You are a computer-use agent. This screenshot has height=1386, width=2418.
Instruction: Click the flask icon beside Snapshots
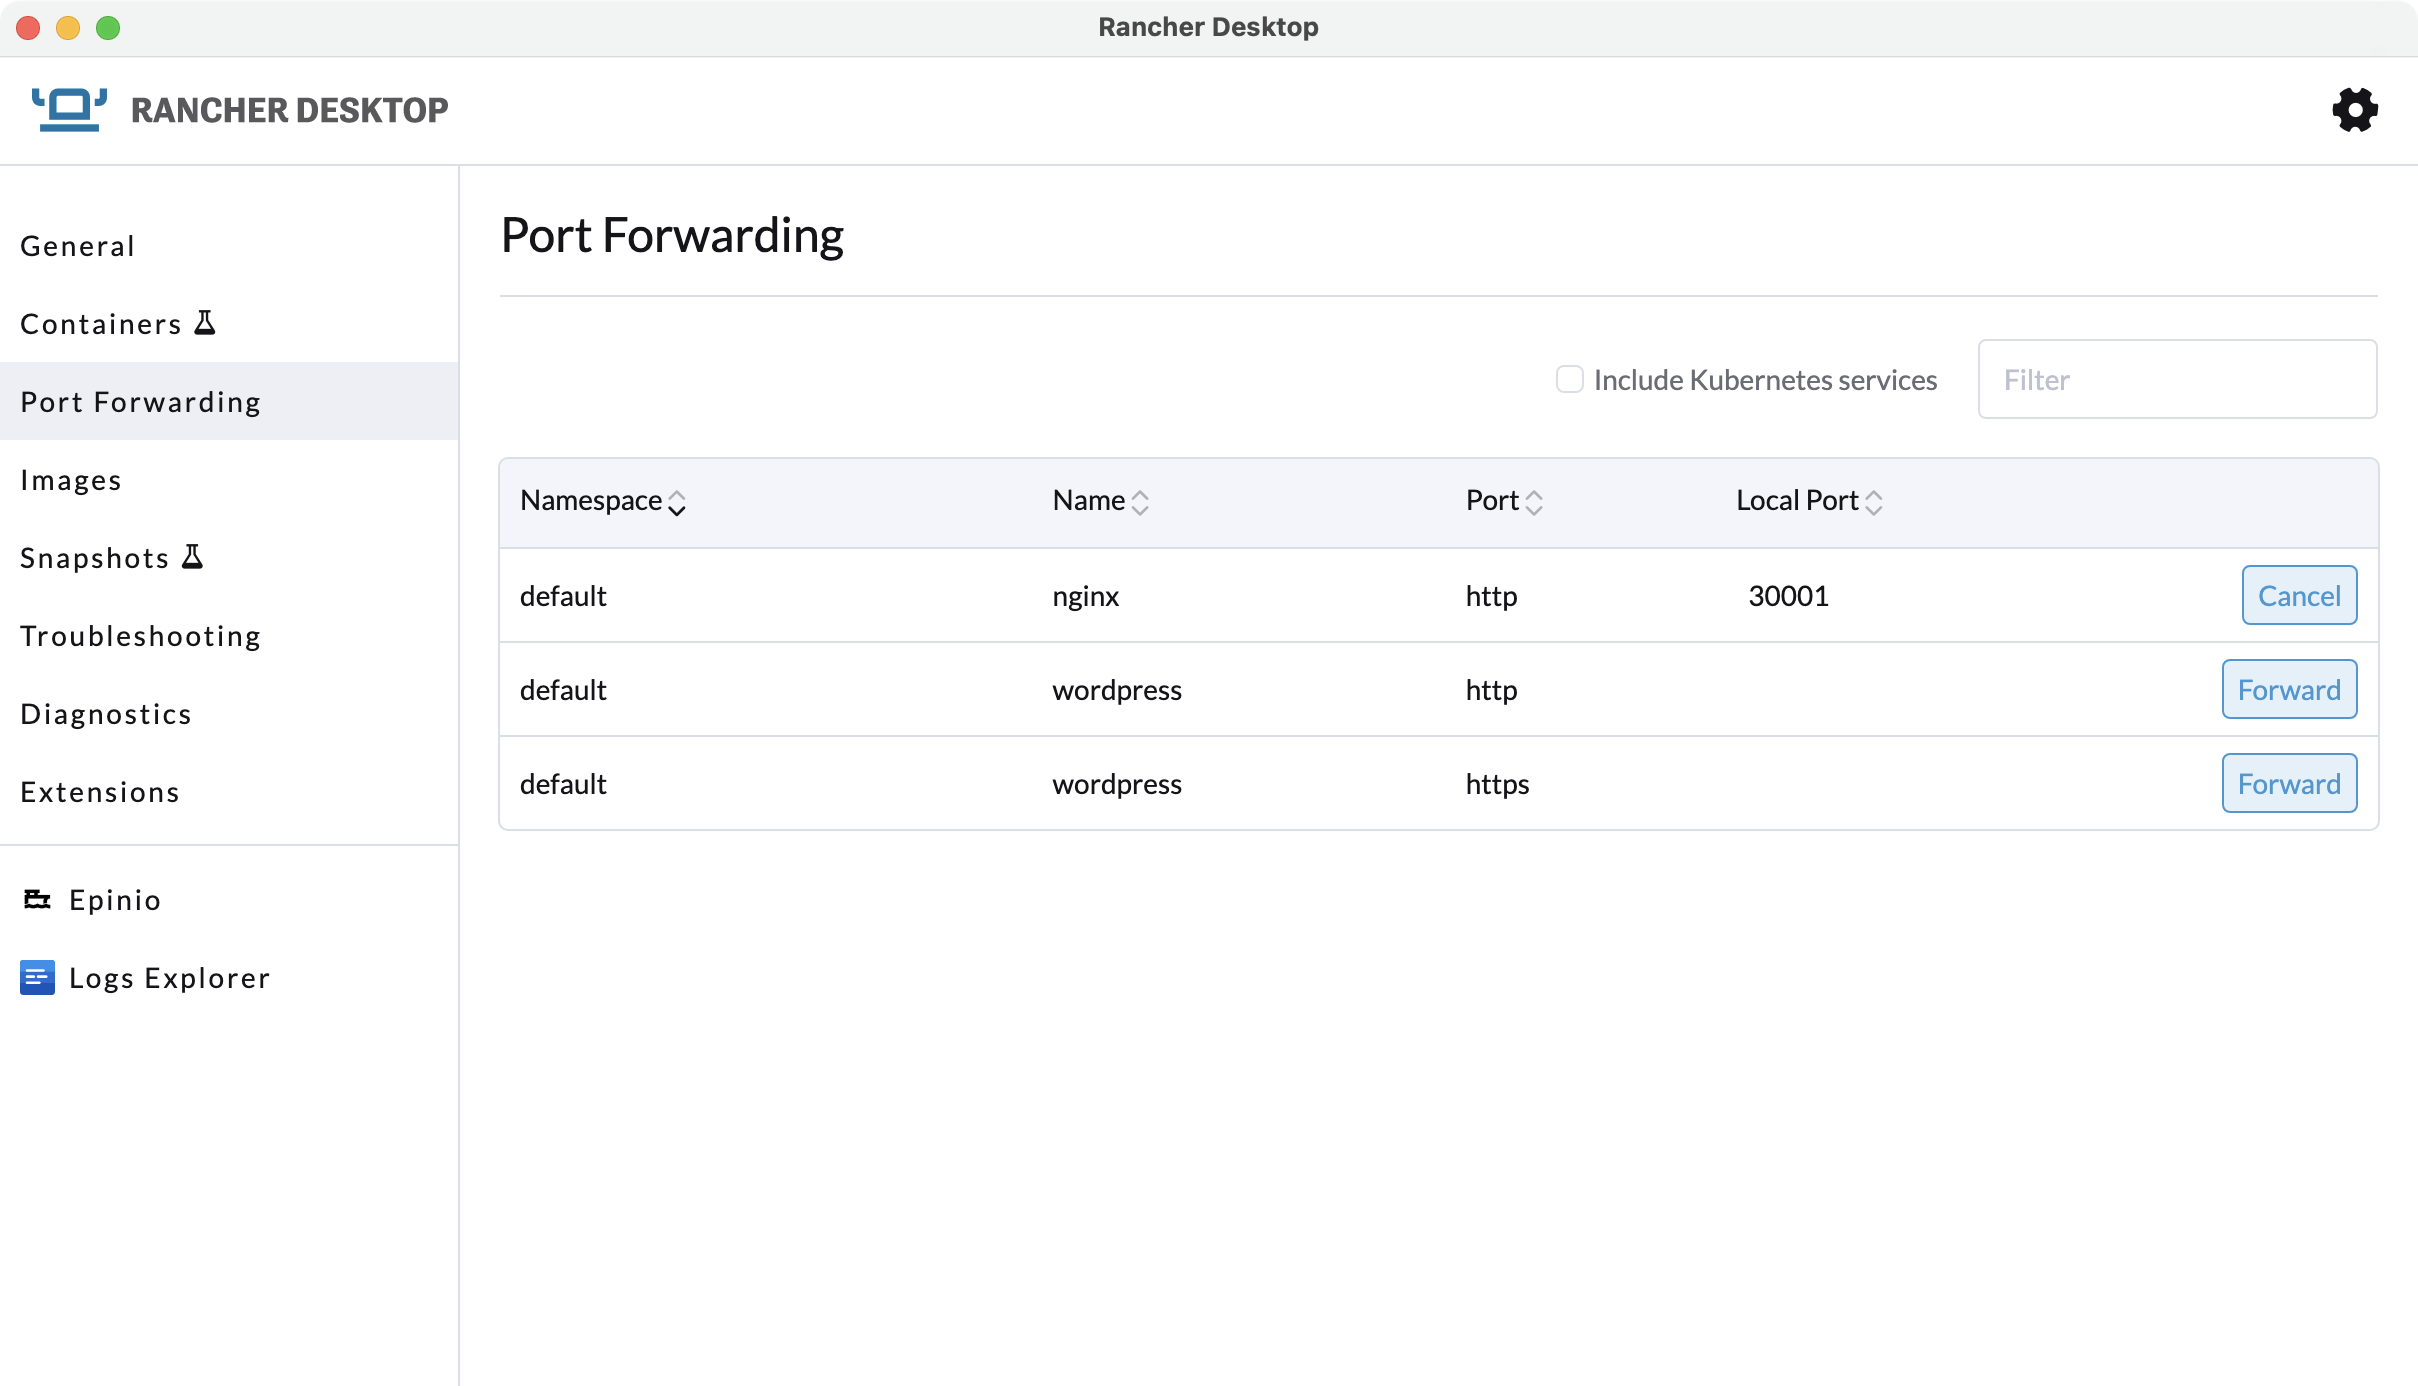(193, 557)
